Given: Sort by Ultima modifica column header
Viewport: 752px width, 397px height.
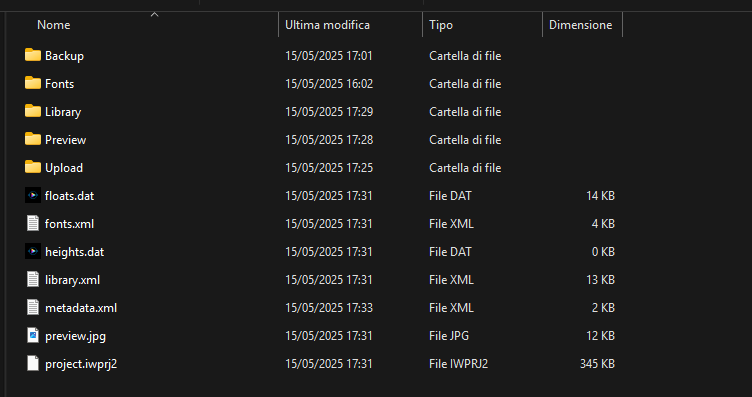Looking at the screenshot, I should click(328, 25).
